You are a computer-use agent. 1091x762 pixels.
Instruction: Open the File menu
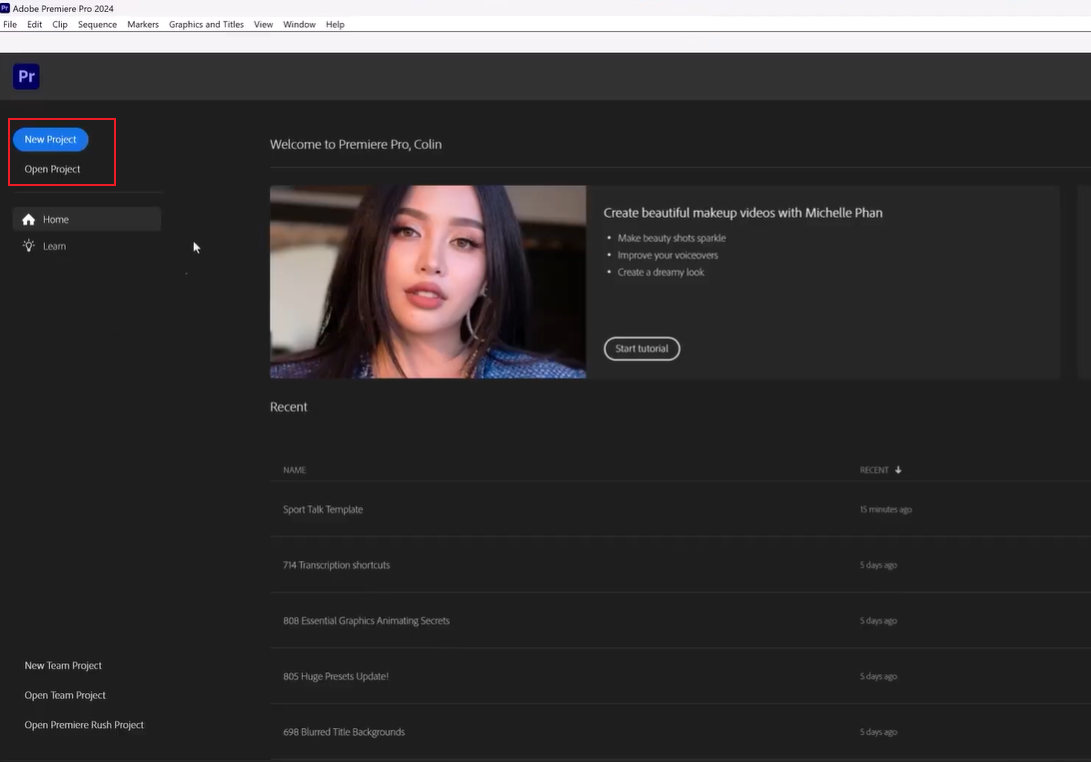click(x=9, y=24)
